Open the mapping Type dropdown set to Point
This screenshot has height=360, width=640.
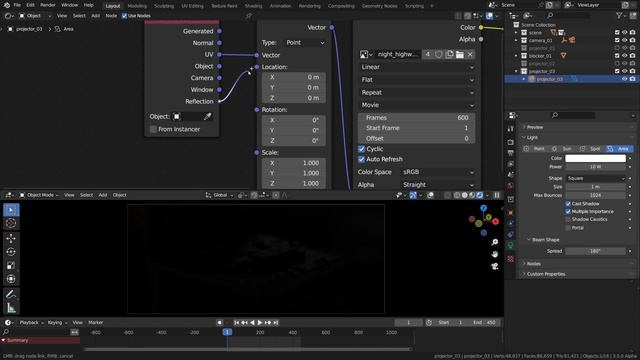click(305, 42)
